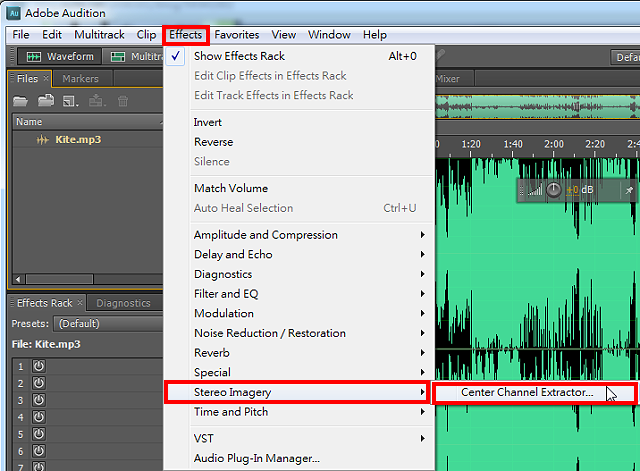This screenshot has width=640, height=471.
Task: Expand Diagnostics submenu in Effects menu
Action: [299, 274]
